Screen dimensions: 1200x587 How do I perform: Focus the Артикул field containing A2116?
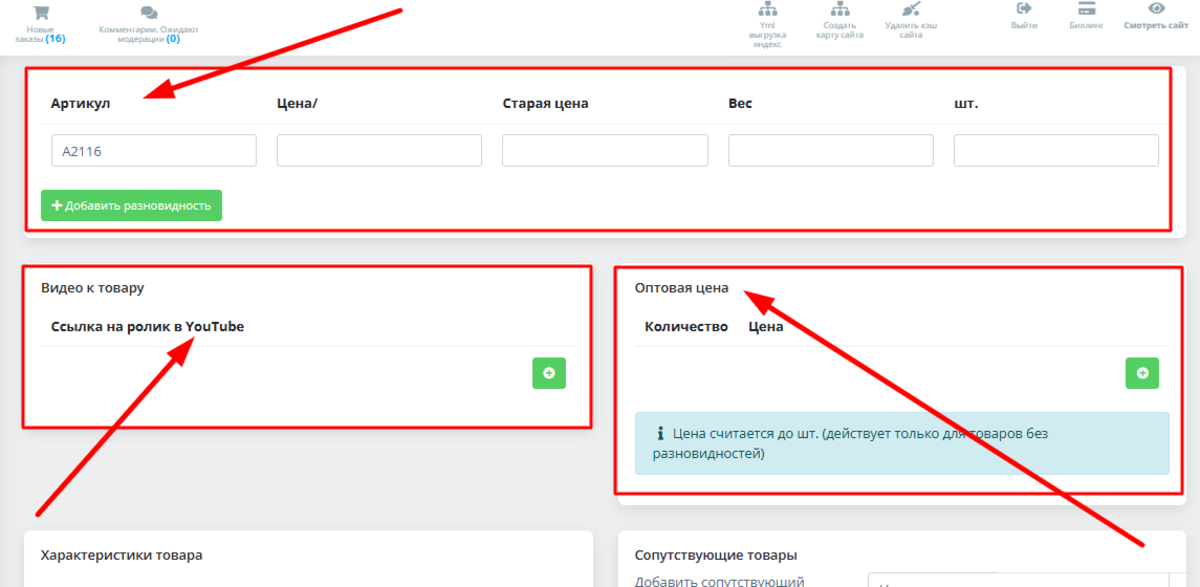[154, 151]
